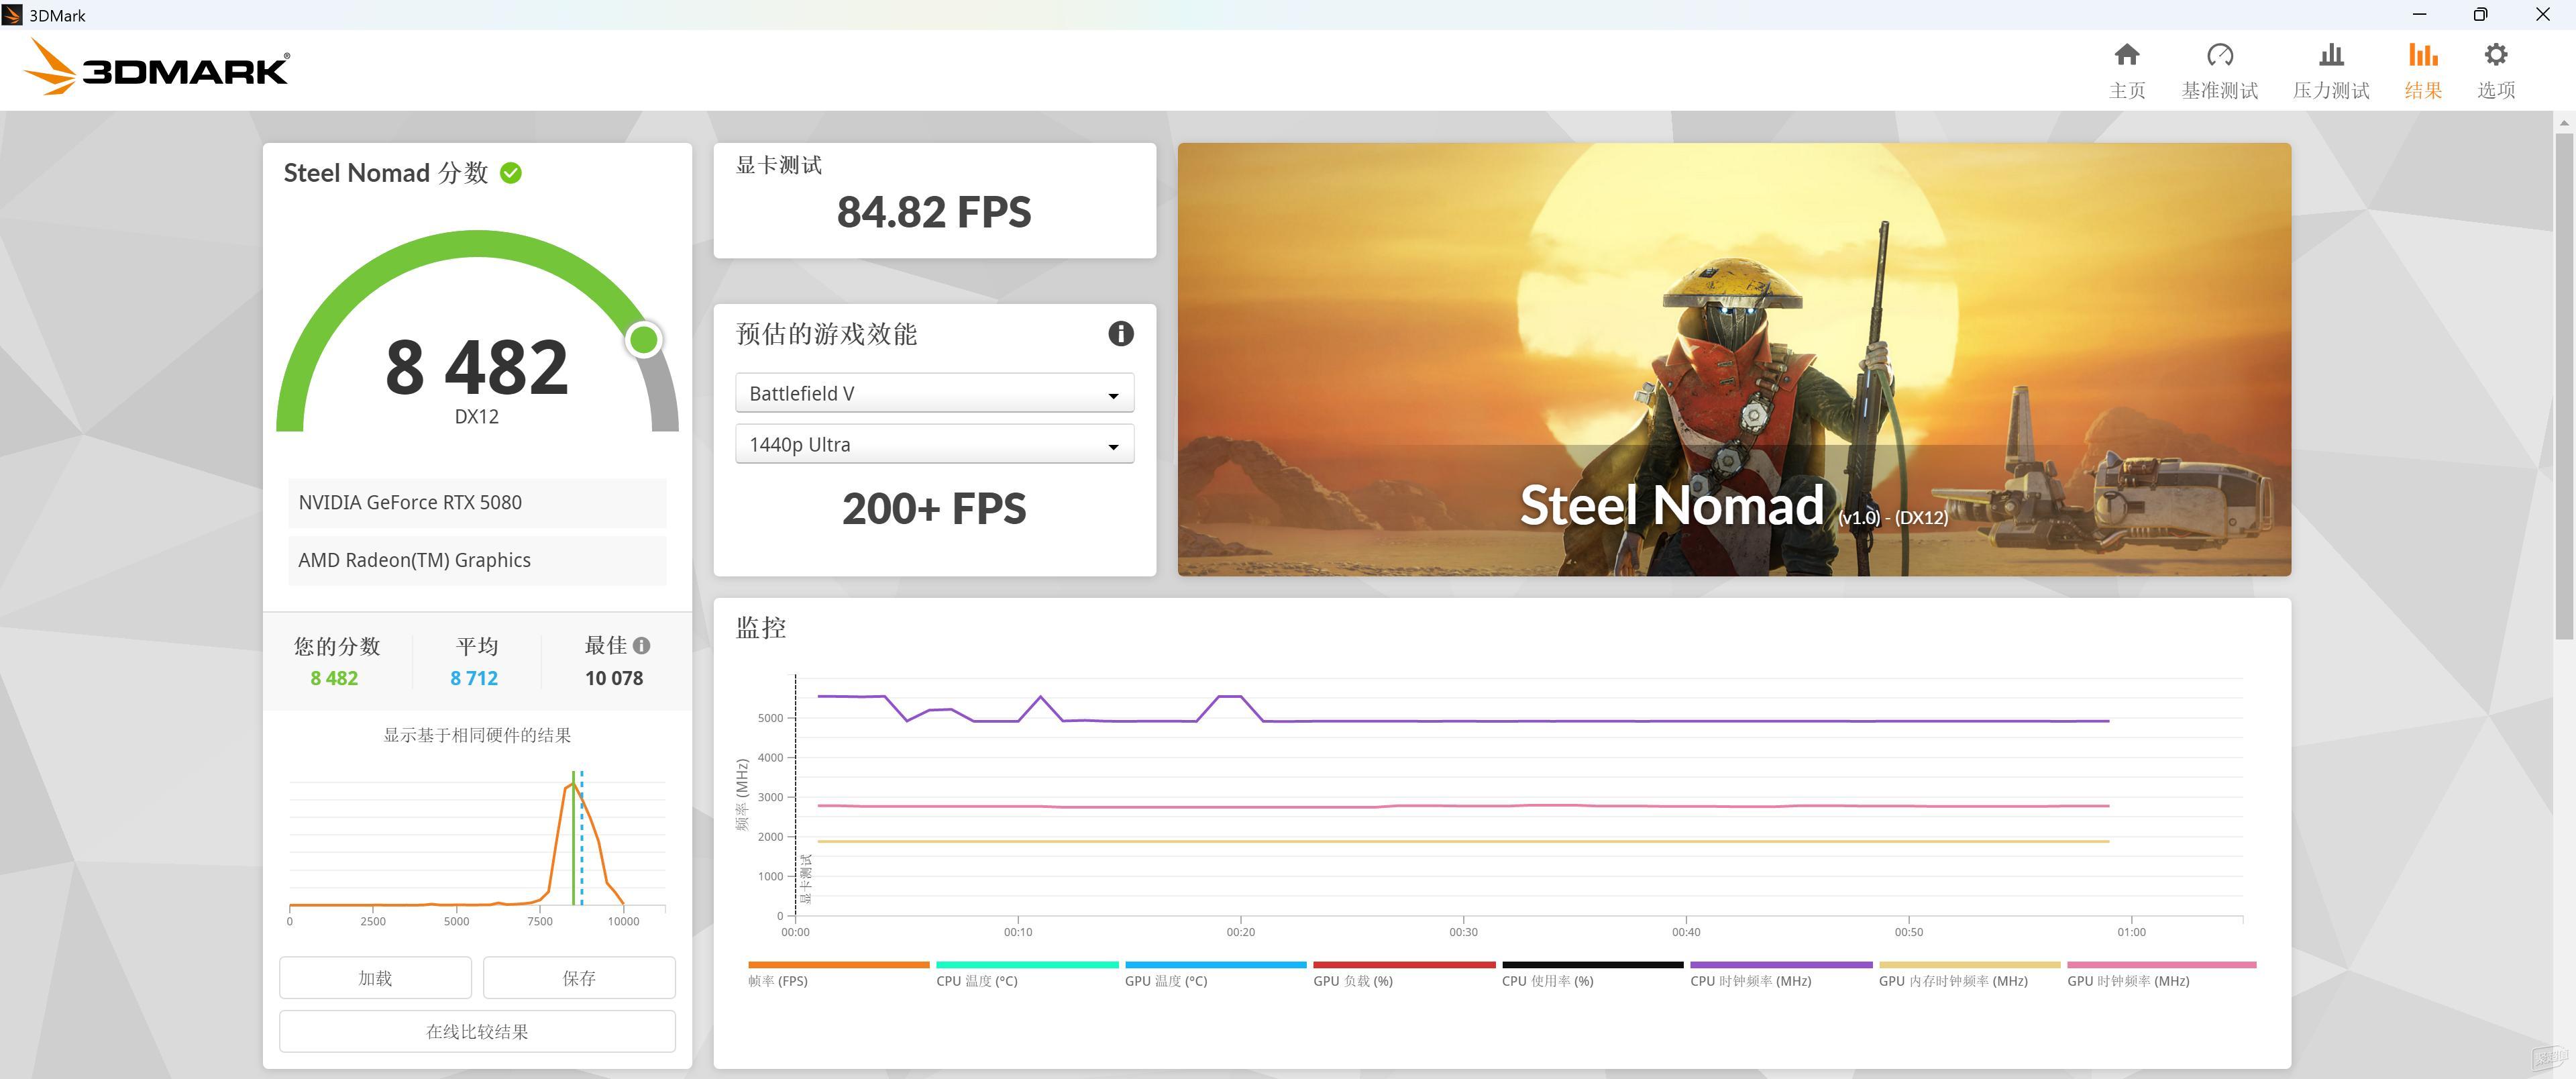
Task: Click the score gauge green knob
Action: (643, 340)
